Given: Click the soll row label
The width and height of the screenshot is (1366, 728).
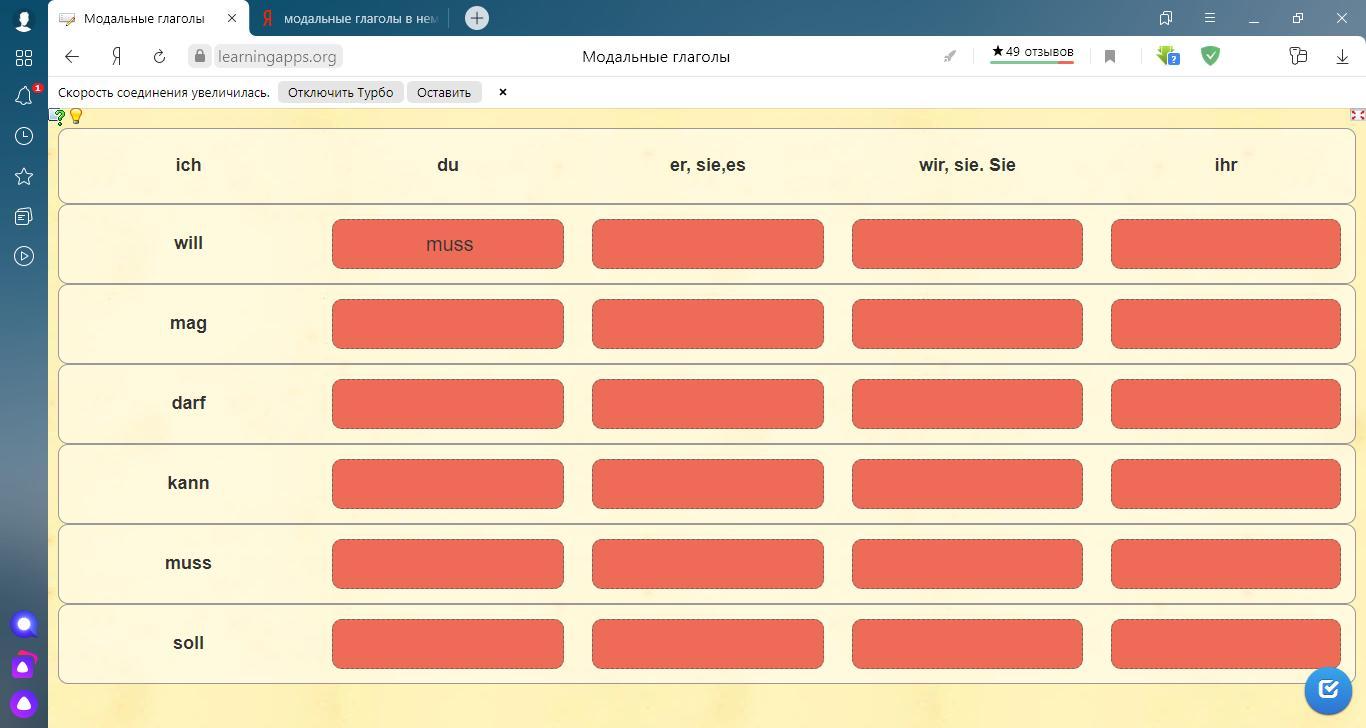Looking at the screenshot, I should (x=188, y=643).
